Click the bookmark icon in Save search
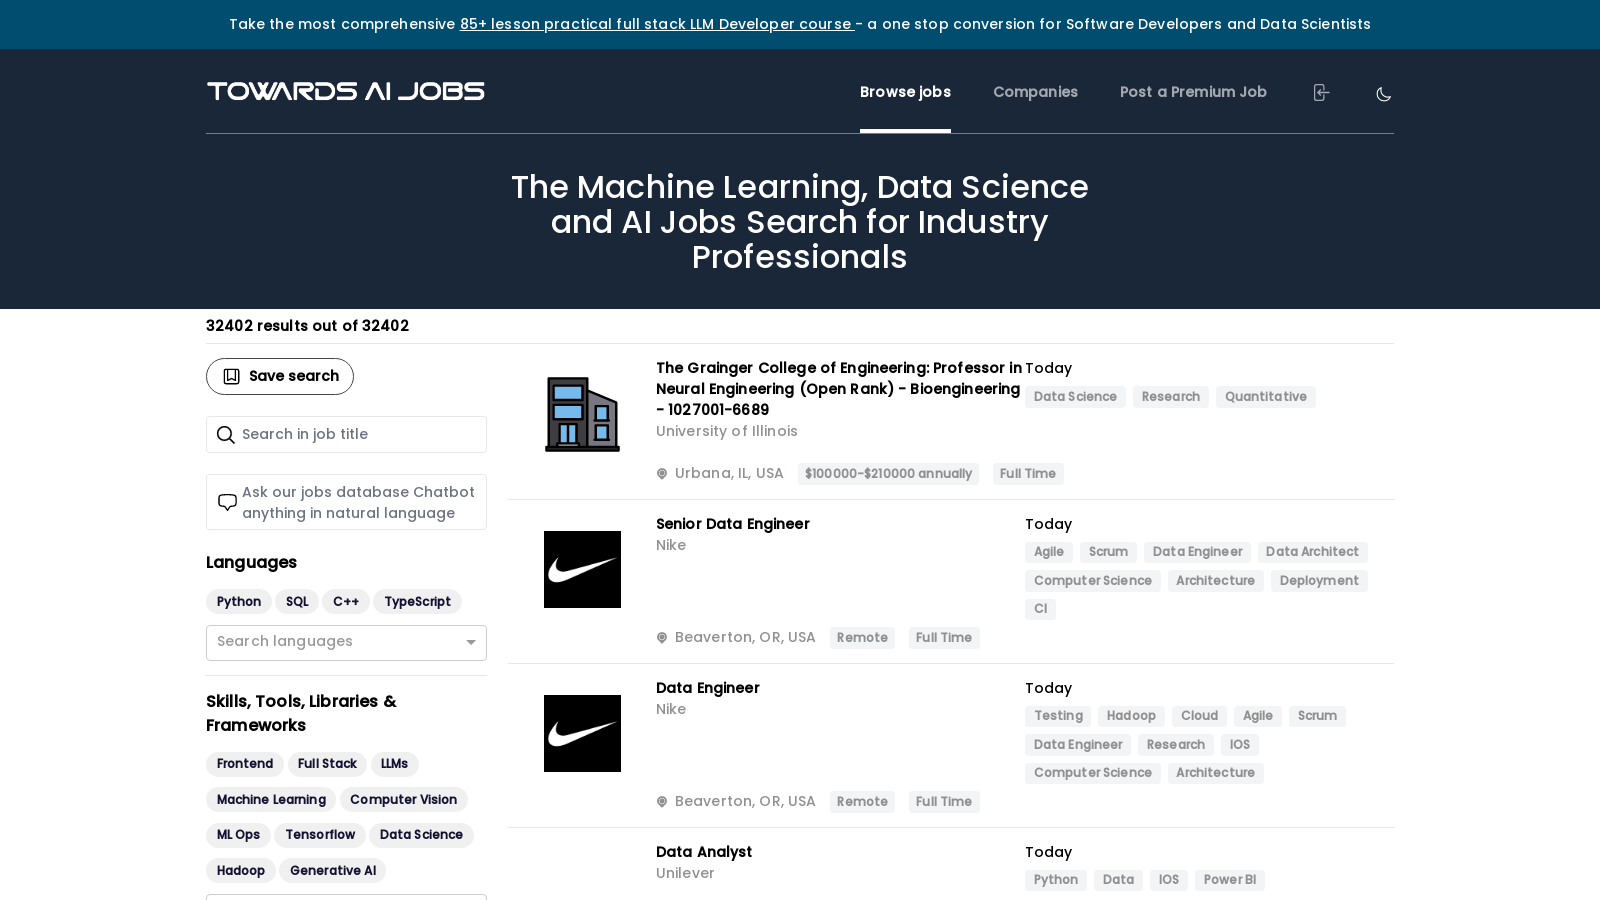The width and height of the screenshot is (1600, 900). [231, 376]
